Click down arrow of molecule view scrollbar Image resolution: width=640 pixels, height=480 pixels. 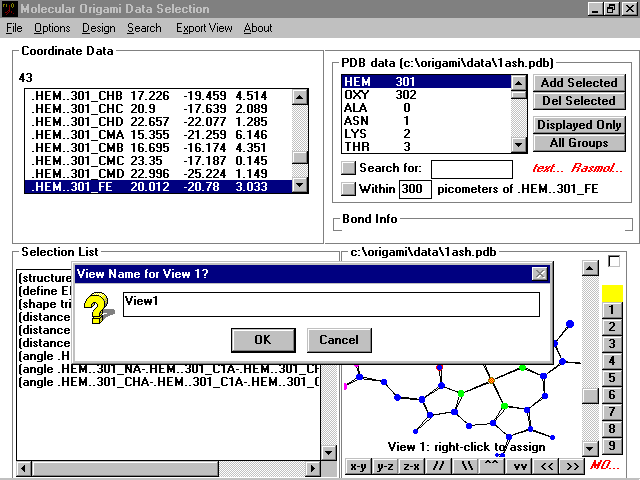coord(590,450)
